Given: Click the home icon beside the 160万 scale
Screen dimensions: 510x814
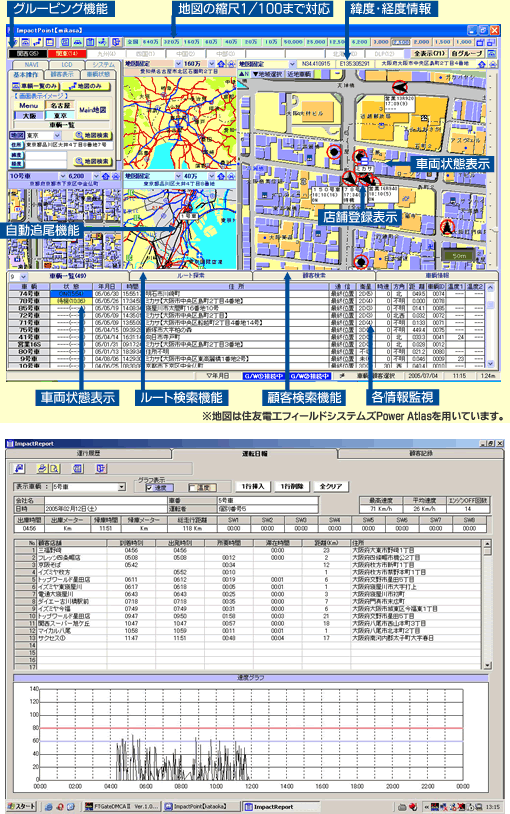Looking at the screenshot, I should (x=221, y=63).
